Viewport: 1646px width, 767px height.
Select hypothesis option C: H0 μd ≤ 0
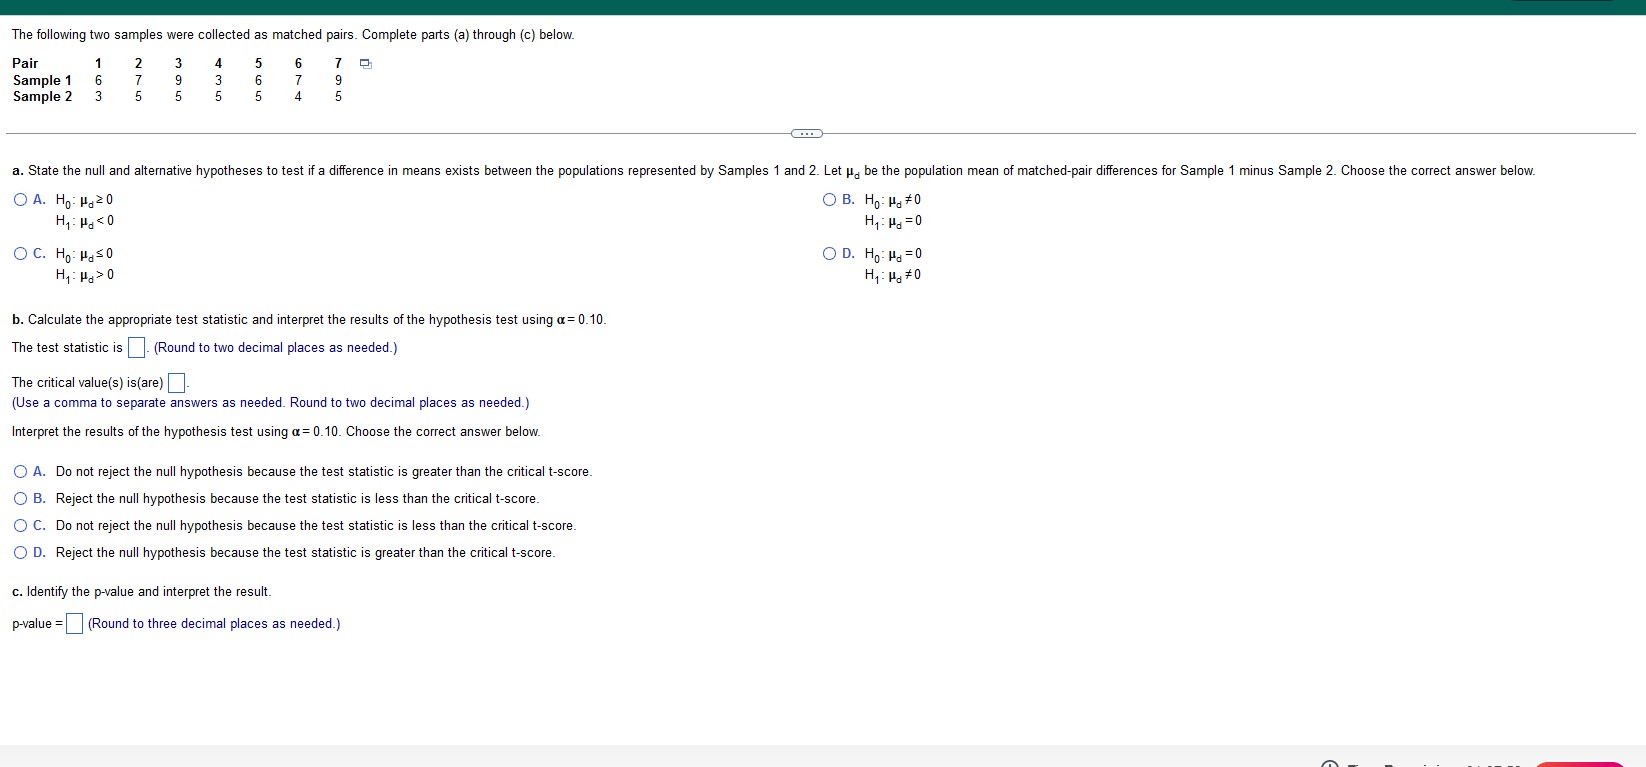coord(21,253)
